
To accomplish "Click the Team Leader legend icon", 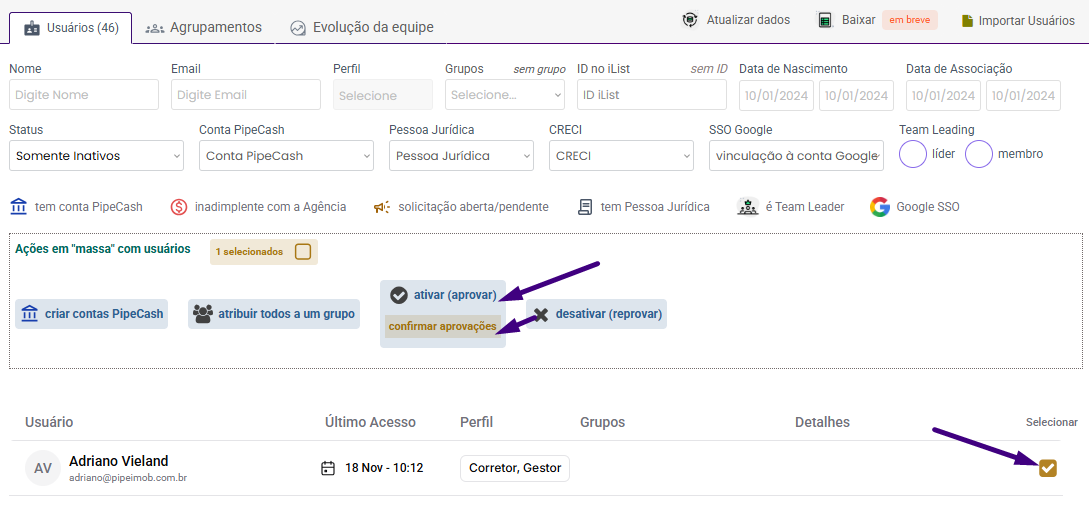I will click(x=748, y=207).
